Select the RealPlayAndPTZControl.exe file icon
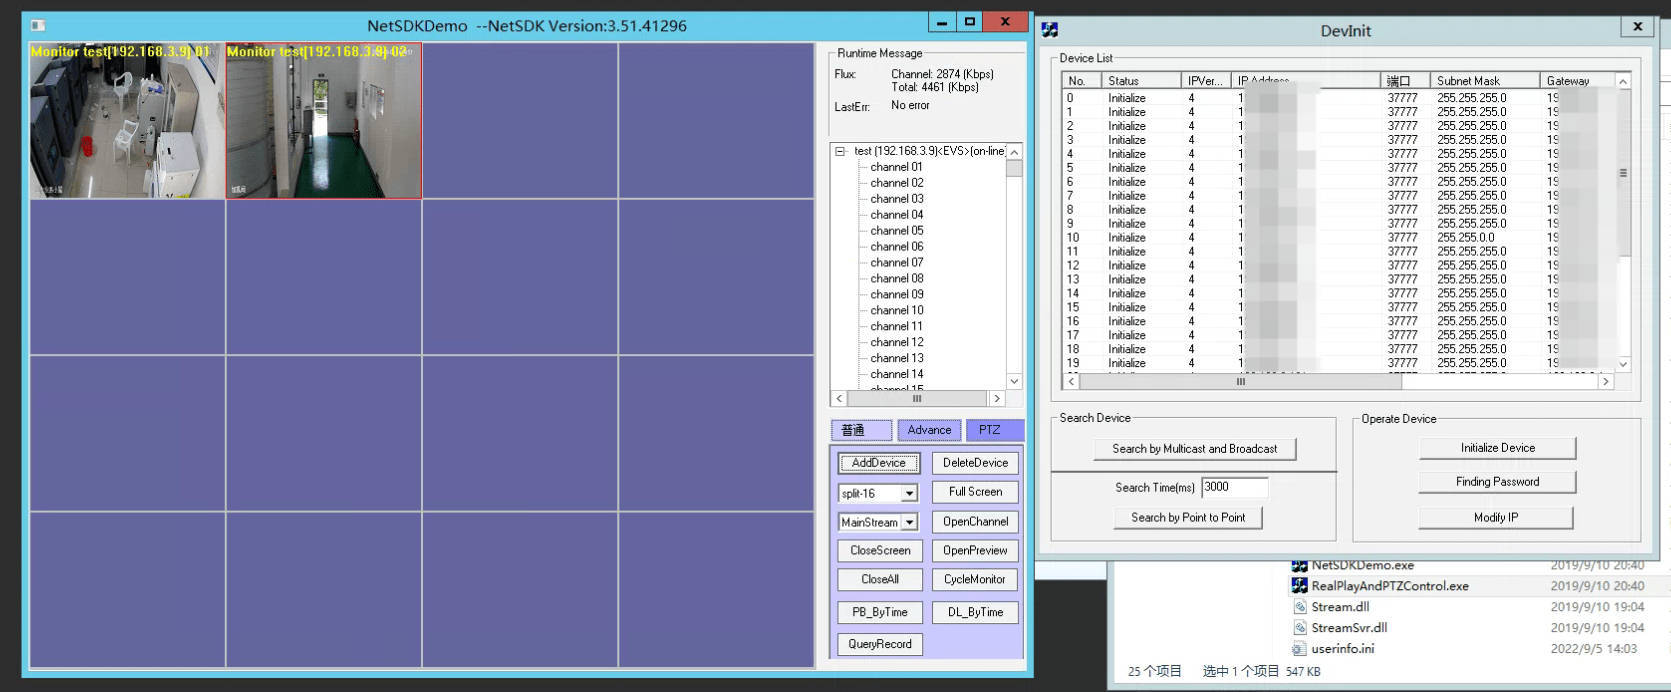This screenshot has width=1671, height=692. (1300, 586)
